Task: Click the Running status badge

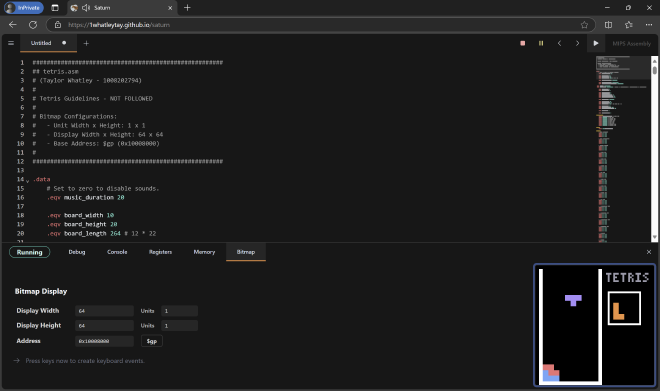Action: 29,252
